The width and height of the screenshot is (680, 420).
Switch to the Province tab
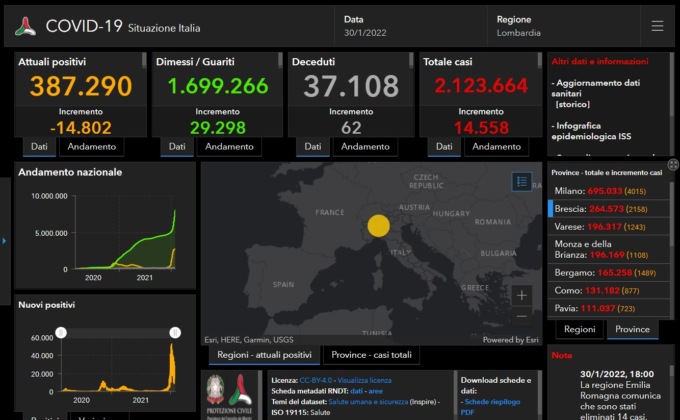632,329
